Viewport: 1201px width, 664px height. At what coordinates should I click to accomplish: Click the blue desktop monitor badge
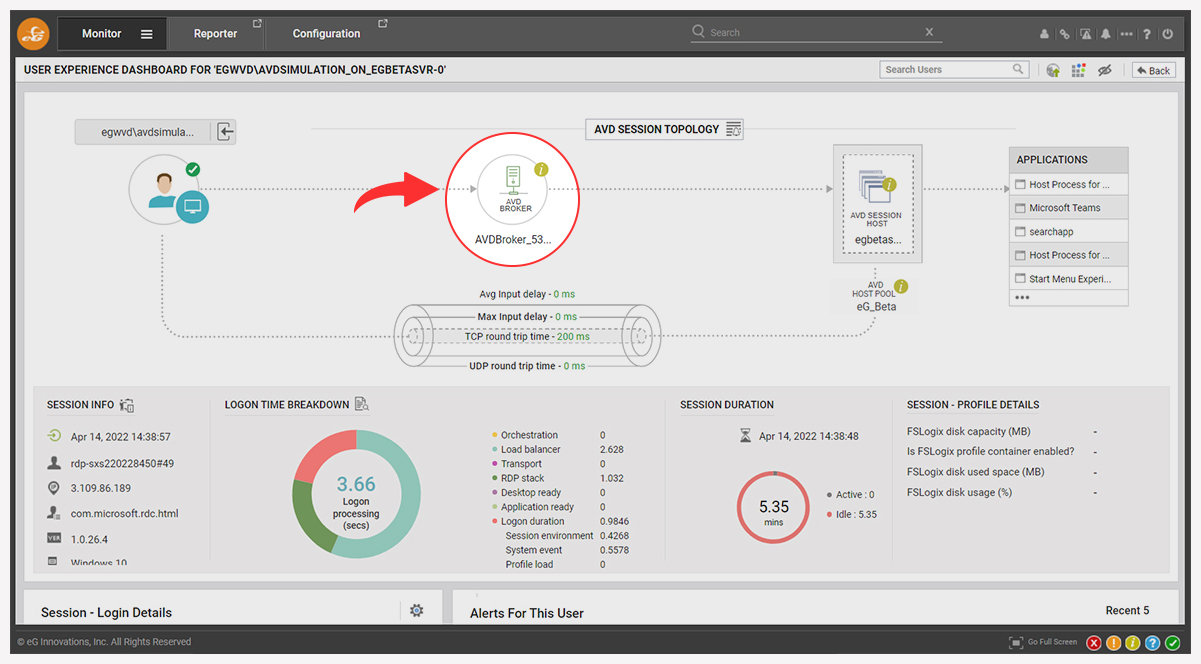193,208
